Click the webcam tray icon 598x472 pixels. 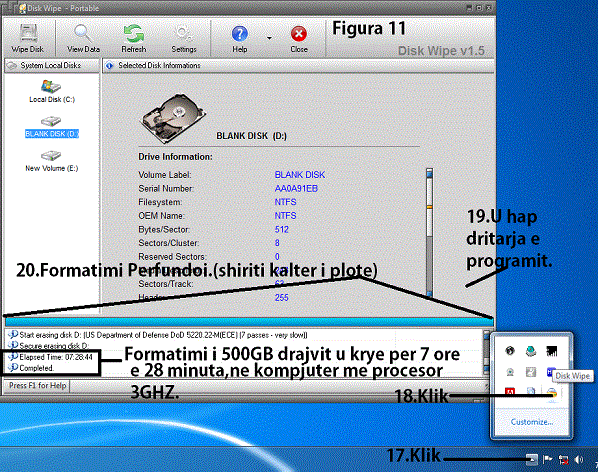pyautogui.click(x=510, y=372)
